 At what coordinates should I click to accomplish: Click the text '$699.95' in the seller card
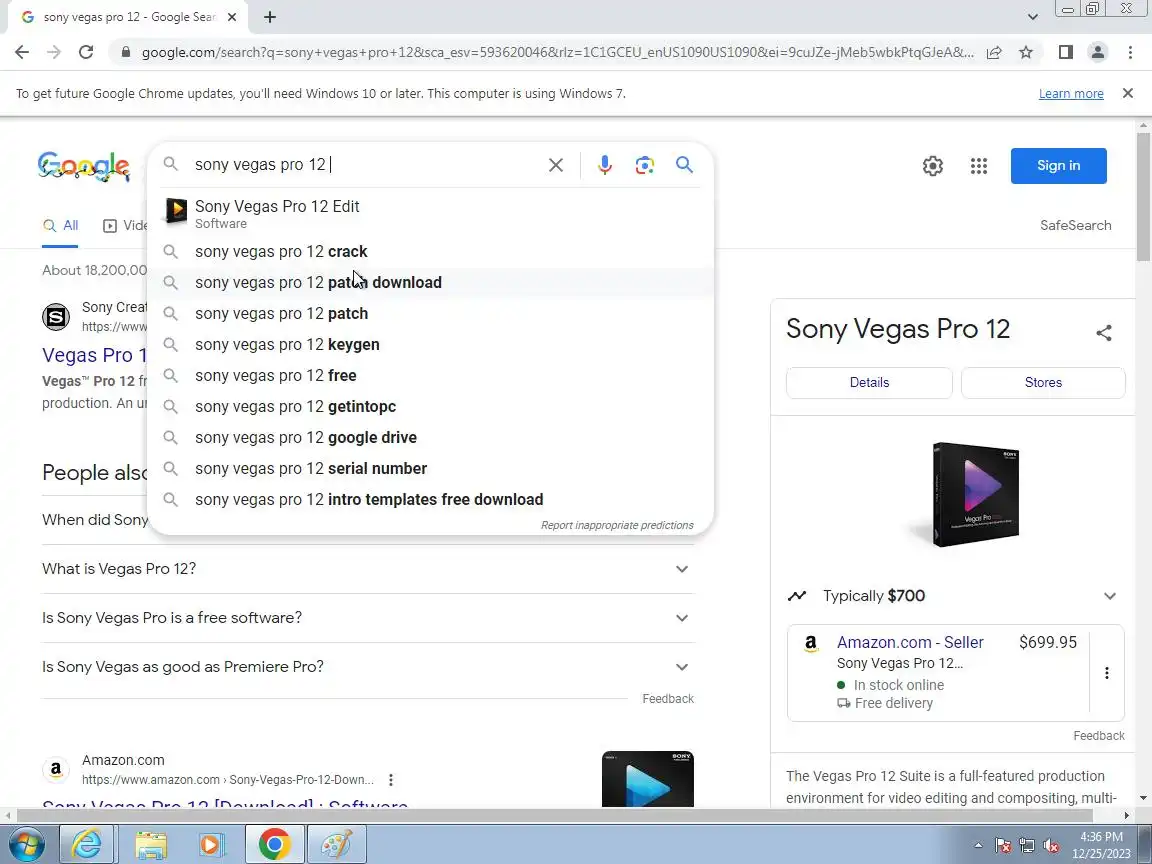tap(1048, 642)
